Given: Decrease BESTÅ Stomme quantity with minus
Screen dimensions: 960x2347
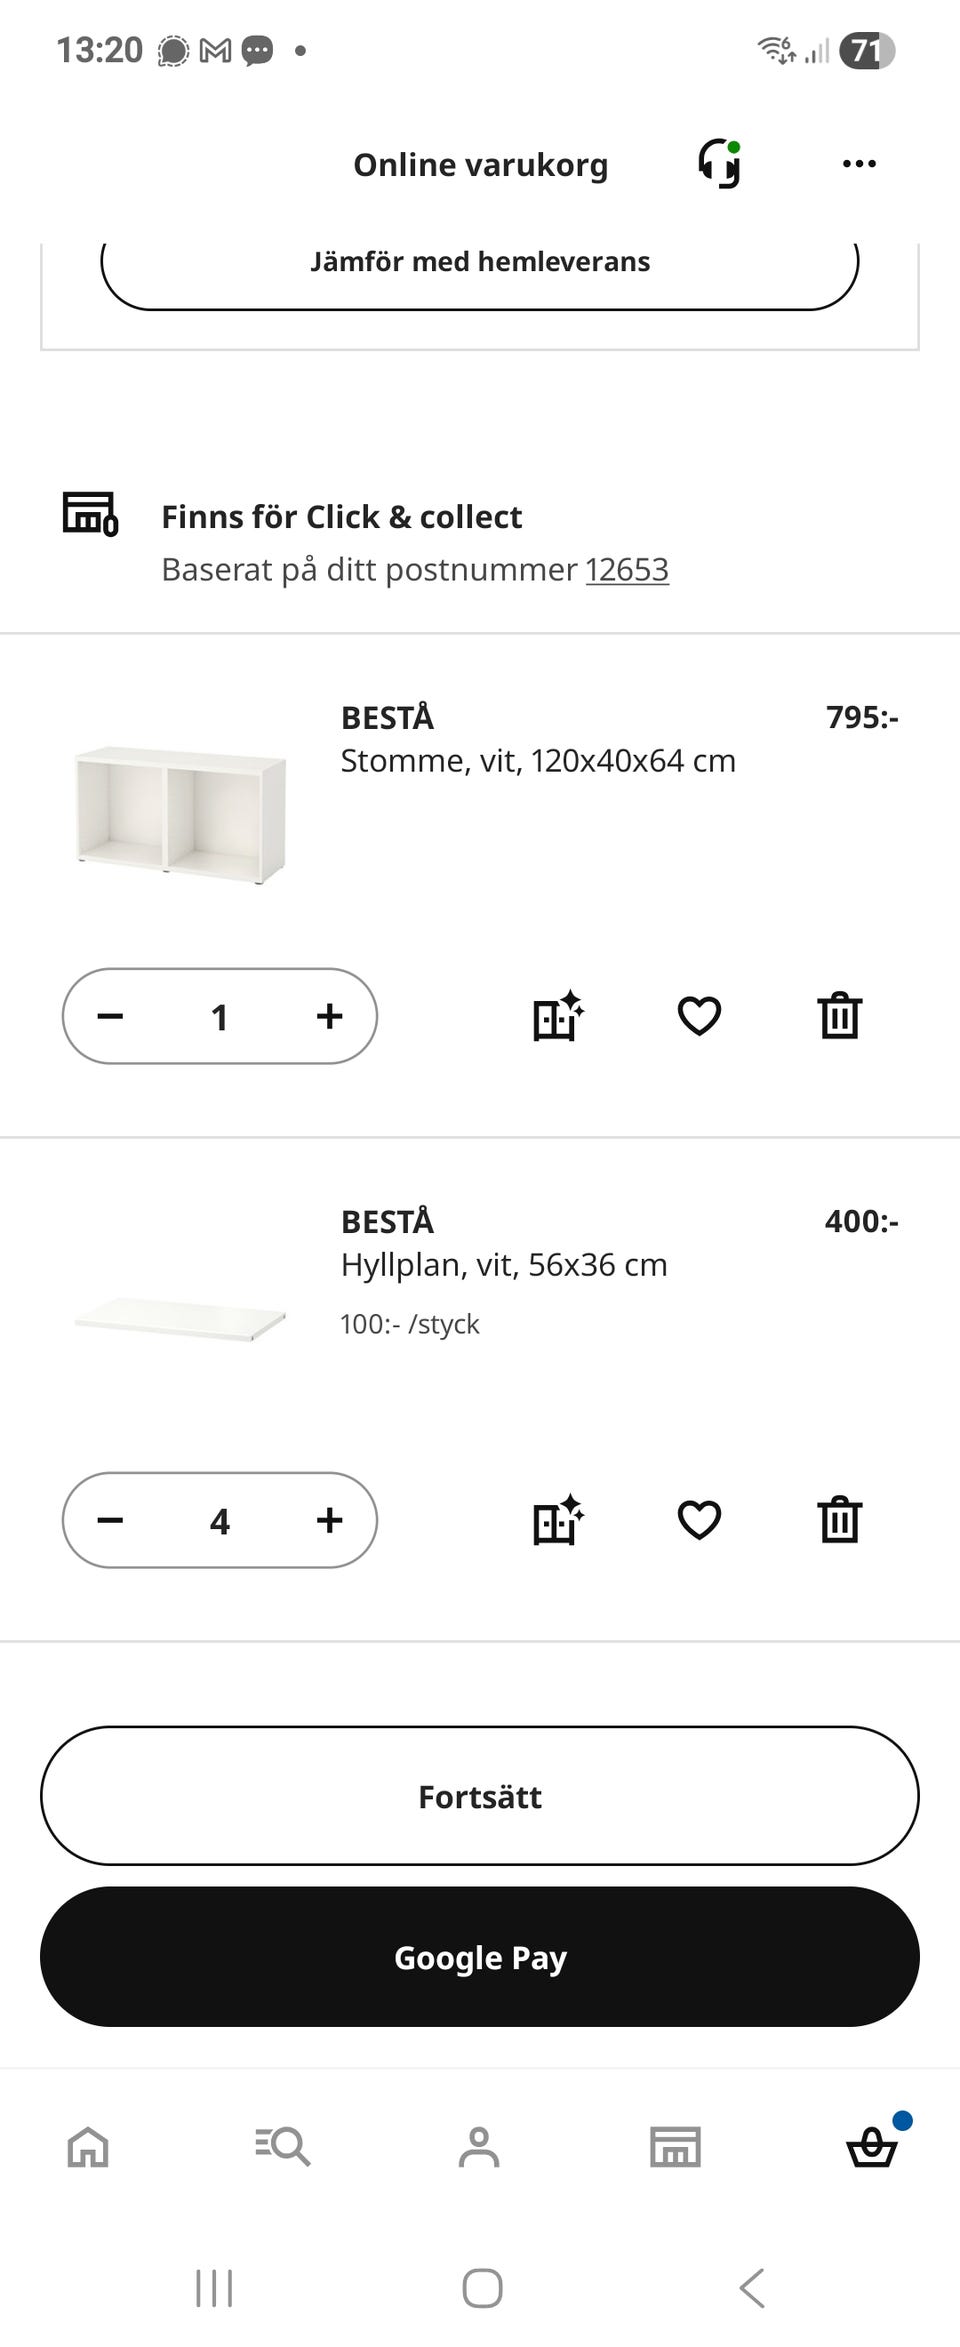Looking at the screenshot, I should point(110,1016).
